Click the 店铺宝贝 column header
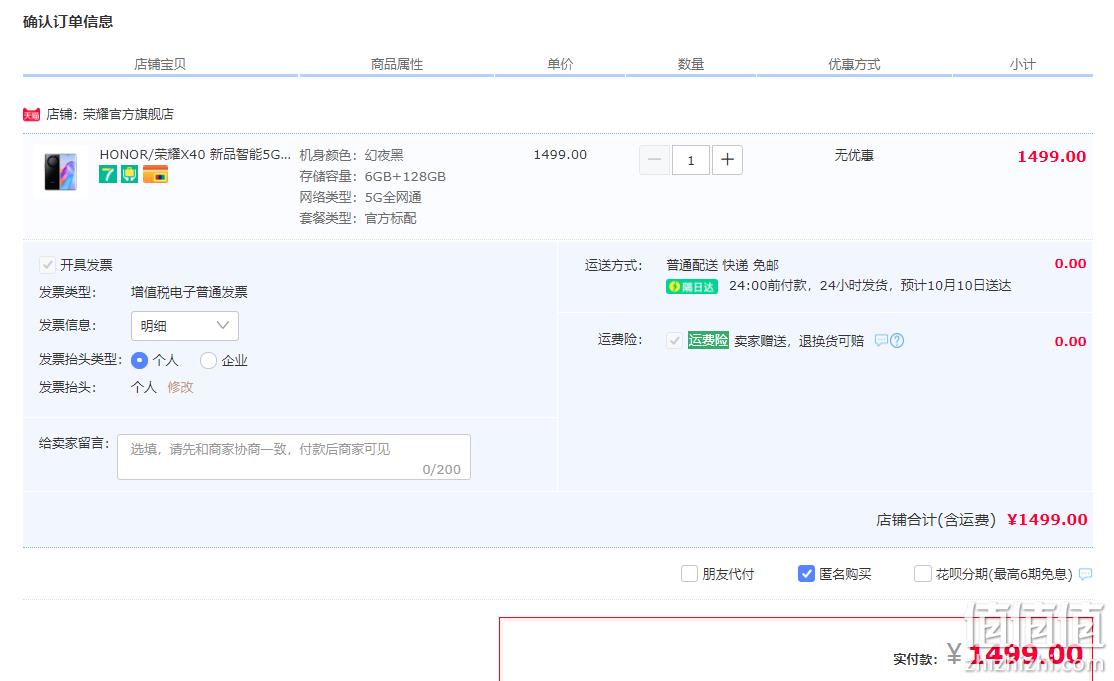The width and height of the screenshot is (1114, 681). (x=160, y=64)
